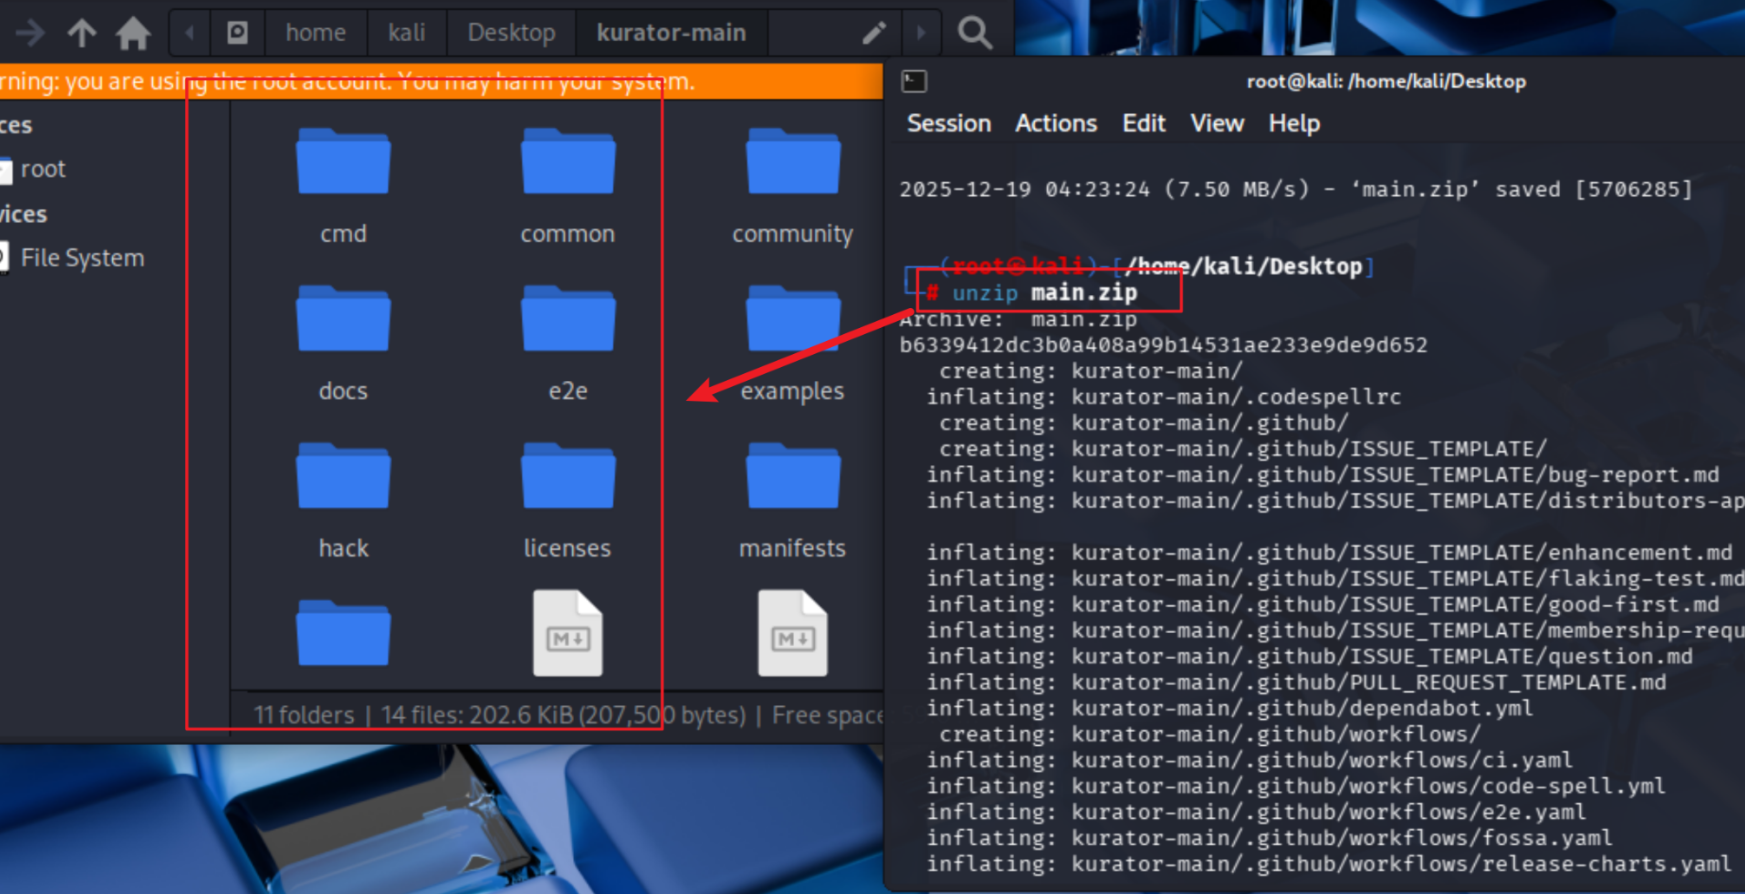Image resolution: width=1745 pixels, height=894 pixels.
Task: Click the 'distributors-ap' inflating line
Action: pos(1335,501)
